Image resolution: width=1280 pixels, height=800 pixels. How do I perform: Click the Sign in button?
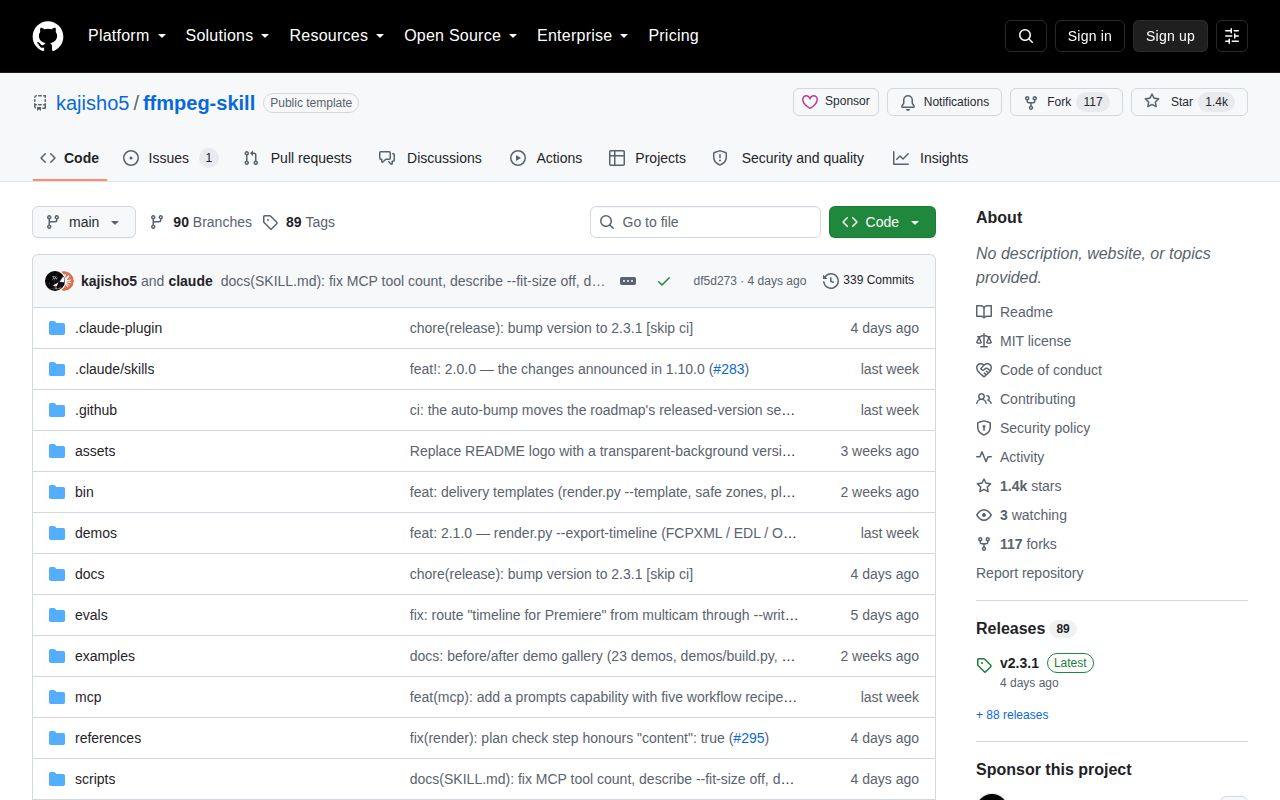point(1089,36)
